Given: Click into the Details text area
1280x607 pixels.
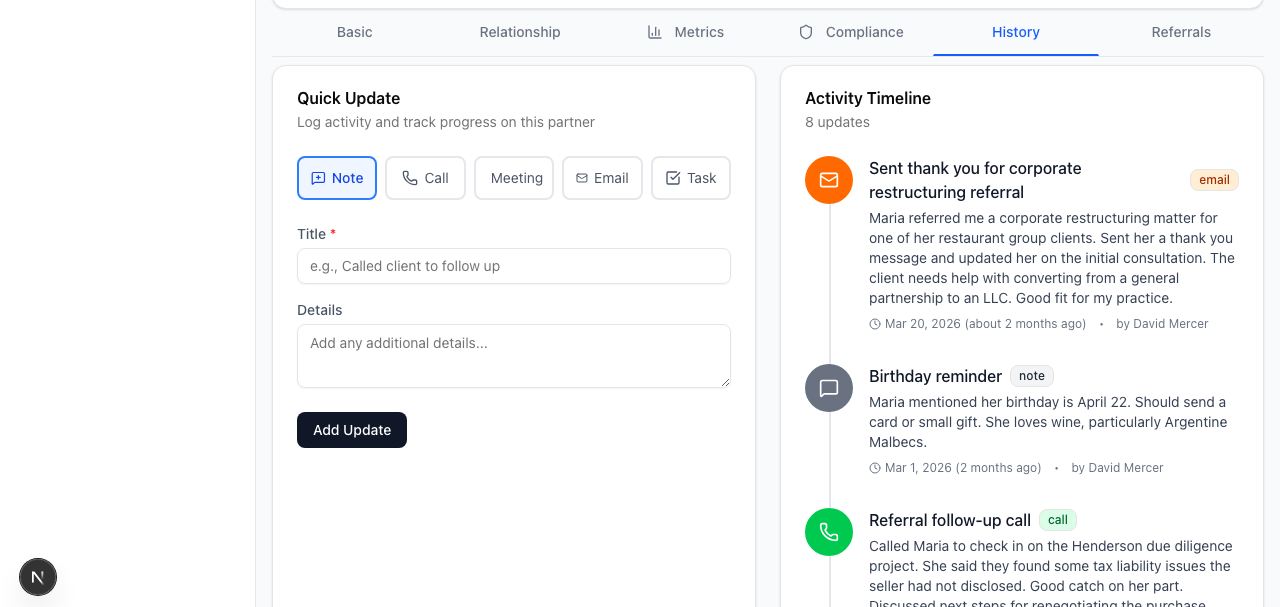Looking at the screenshot, I should (x=514, y=356).
